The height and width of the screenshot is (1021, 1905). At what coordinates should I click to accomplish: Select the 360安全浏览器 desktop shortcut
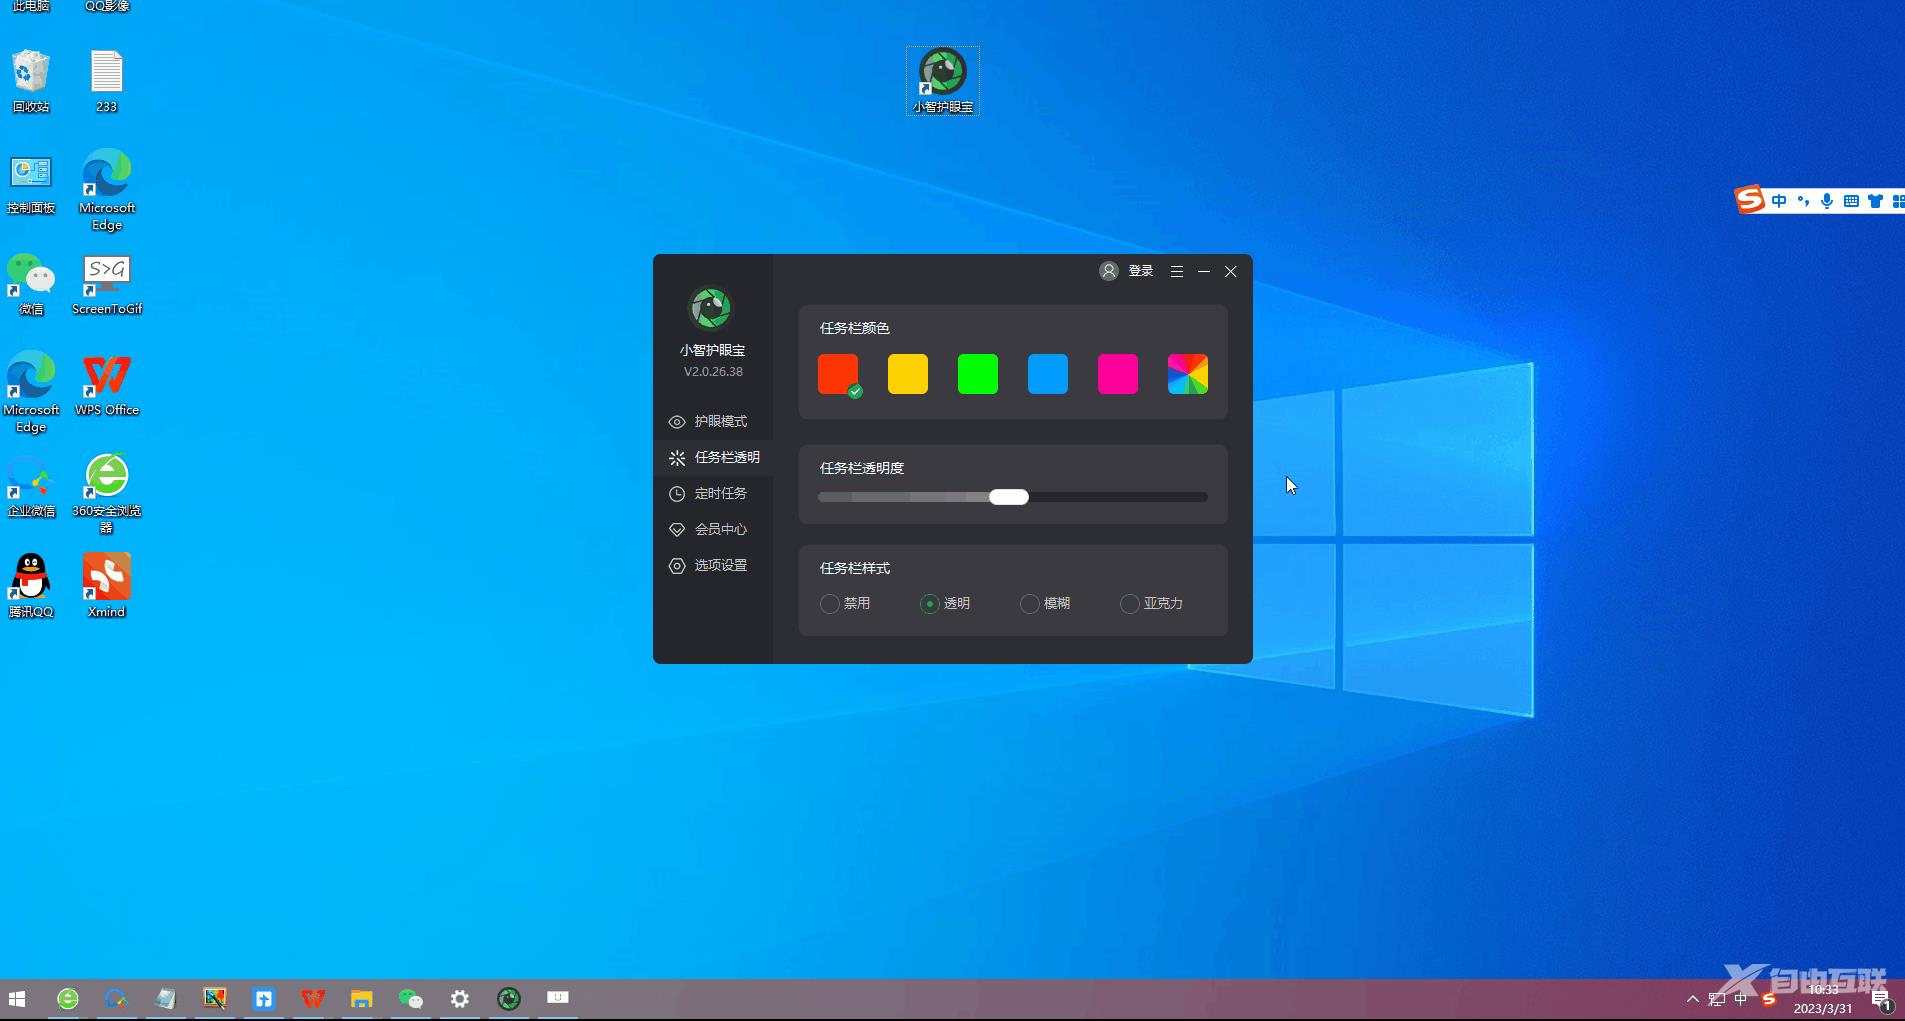point(107,493)
